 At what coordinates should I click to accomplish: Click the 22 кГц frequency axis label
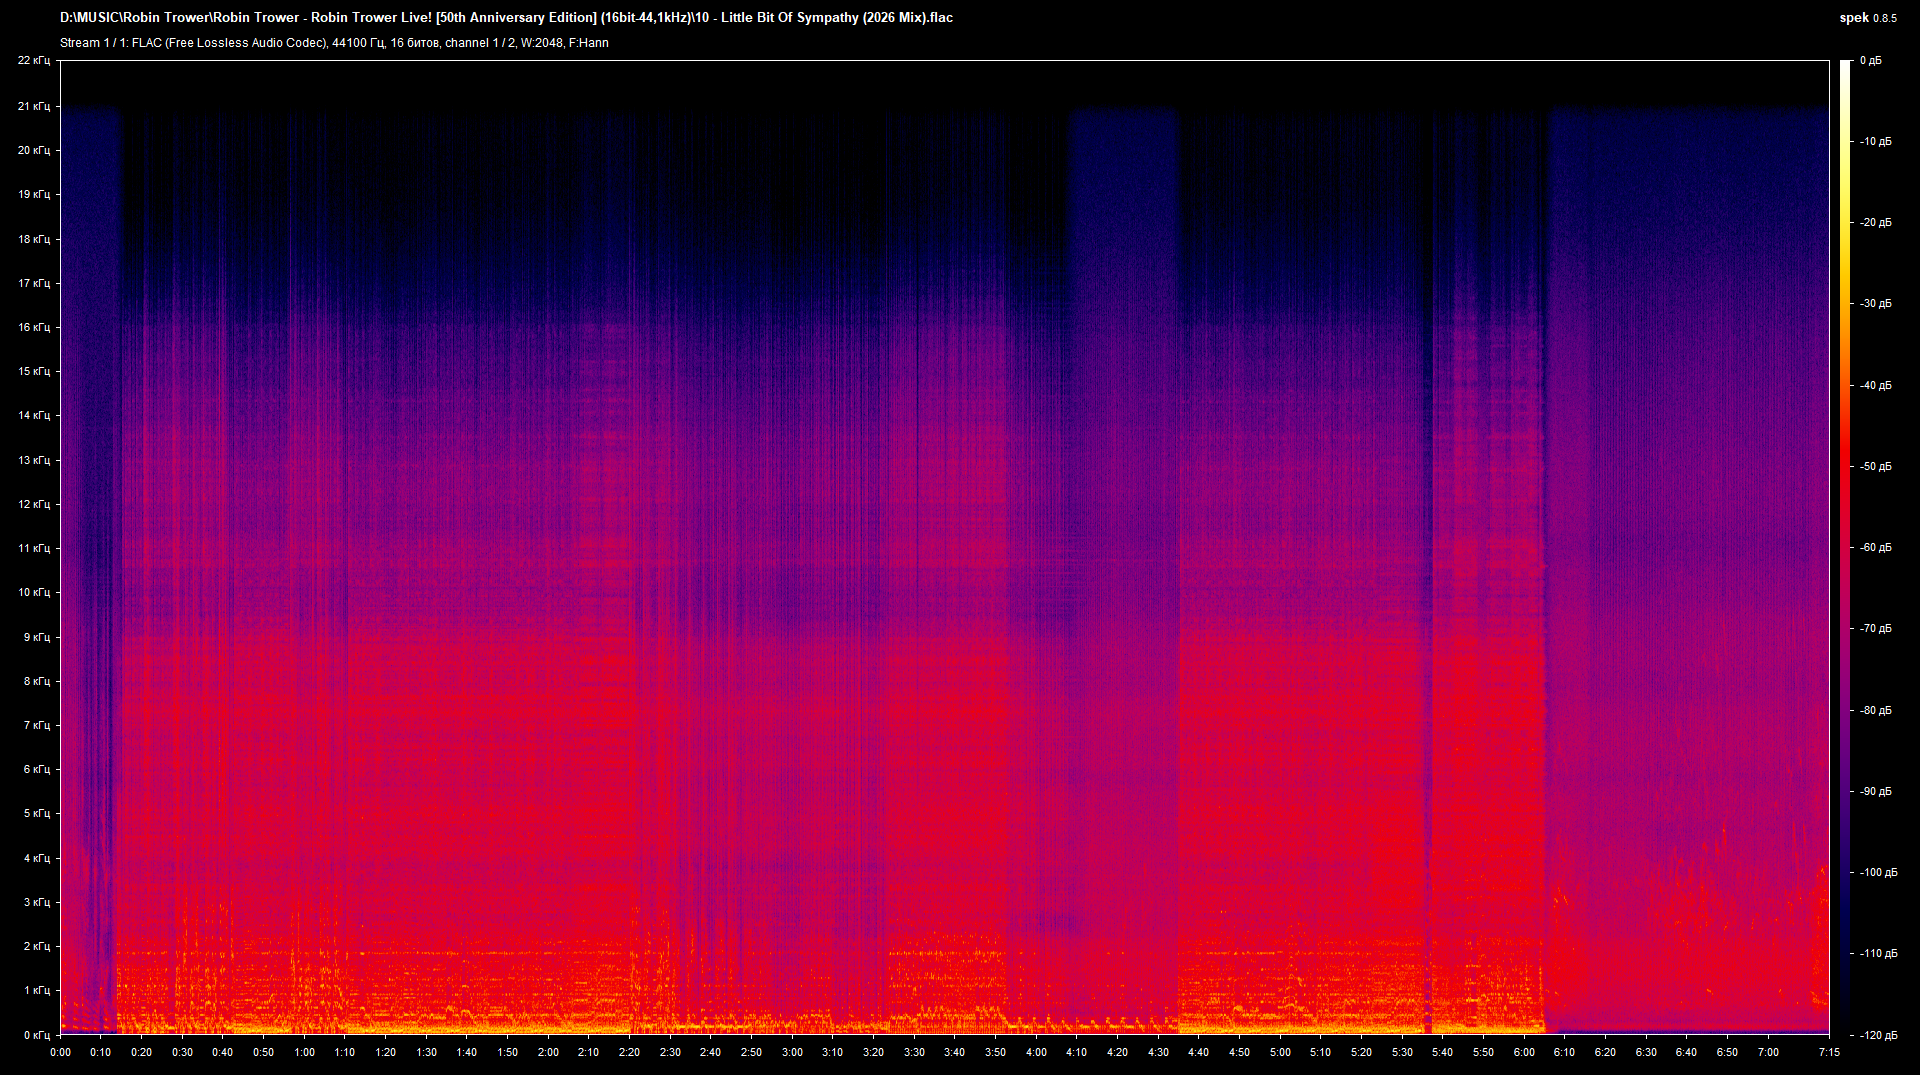click(35, 60)
